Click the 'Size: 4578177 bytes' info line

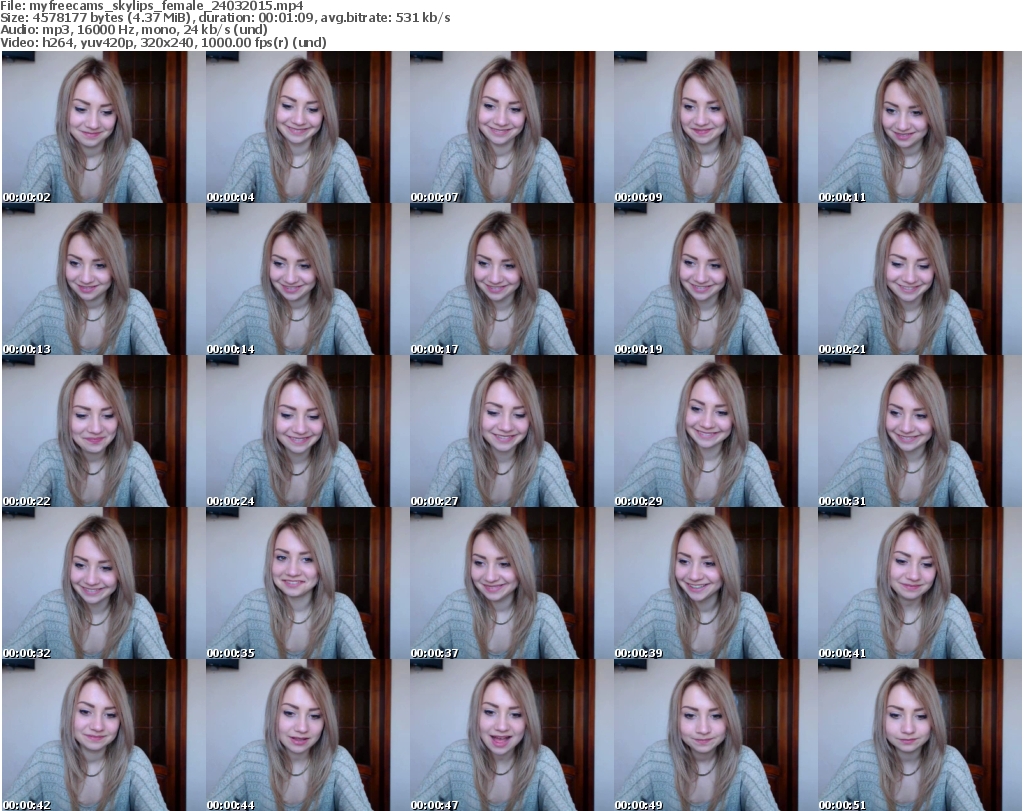pyautogui.click(x=225, y=18)
